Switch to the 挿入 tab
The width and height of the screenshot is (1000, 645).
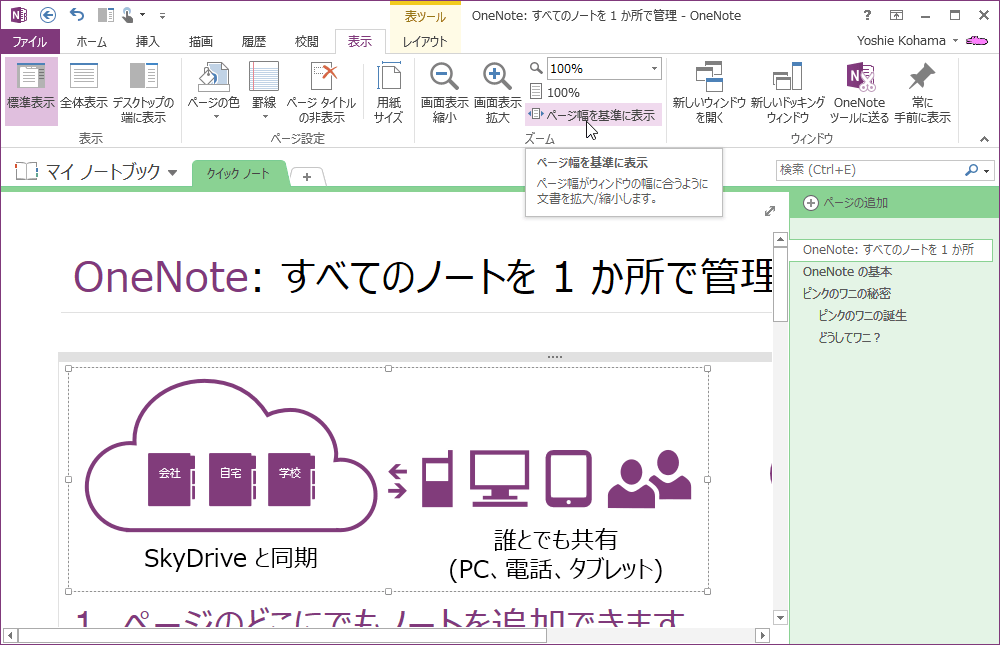point(147,41)
